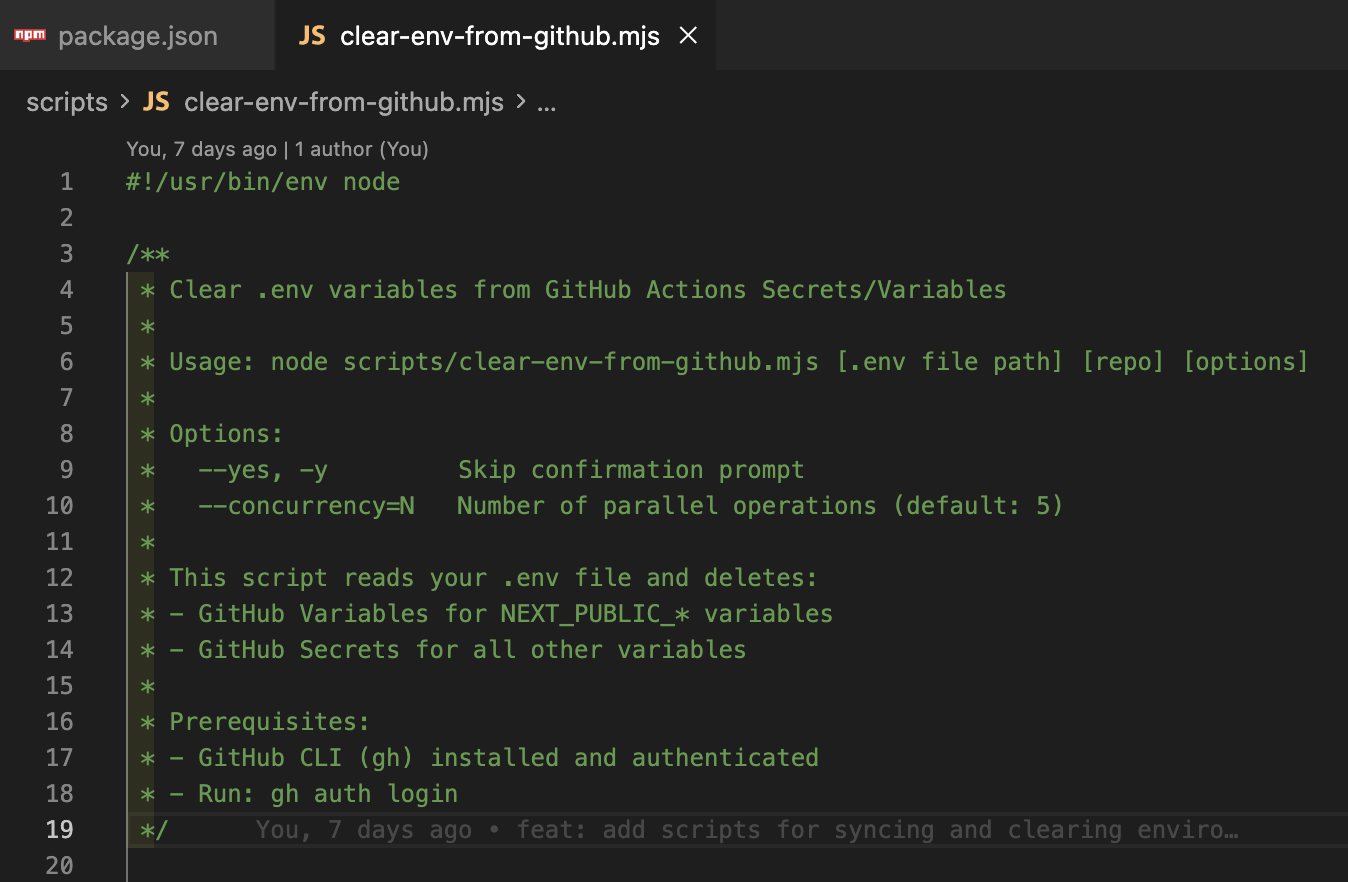The width and height of the screenshot is (1348, 882).
Task: Open the "You, 7 days ago" CodeLens
Action: (x=201, y=149)
